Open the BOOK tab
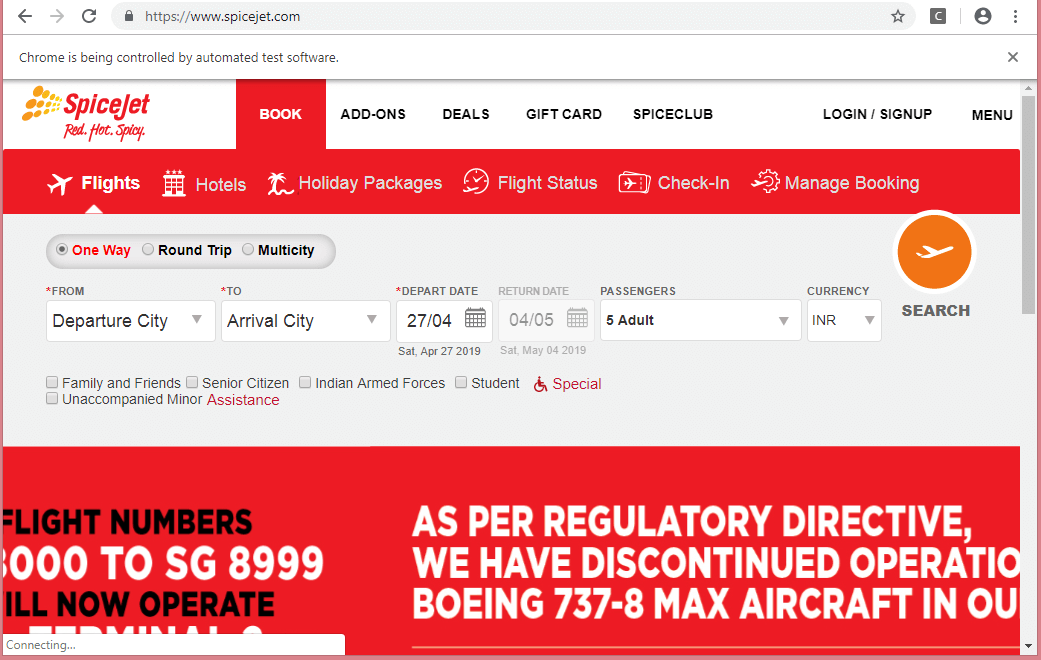 tap(281, 114)
